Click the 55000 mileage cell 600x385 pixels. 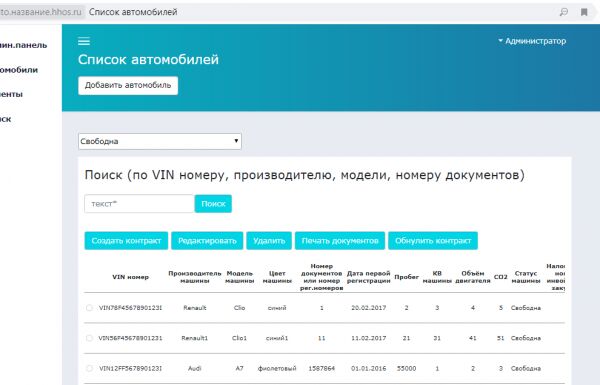pyautogui.click(x=406, y=368)
